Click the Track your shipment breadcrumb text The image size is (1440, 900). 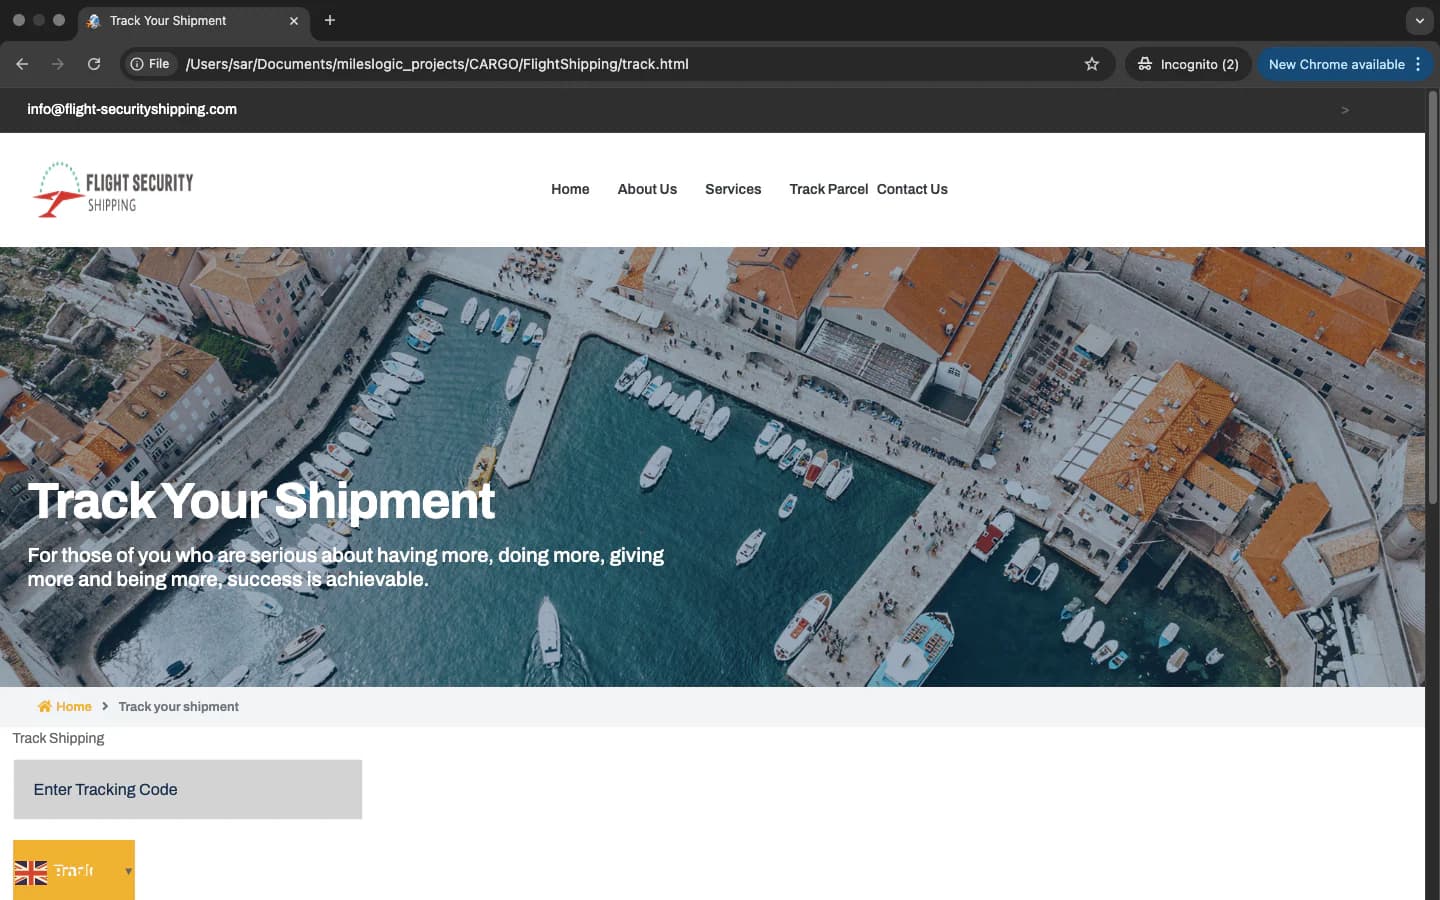178,706
